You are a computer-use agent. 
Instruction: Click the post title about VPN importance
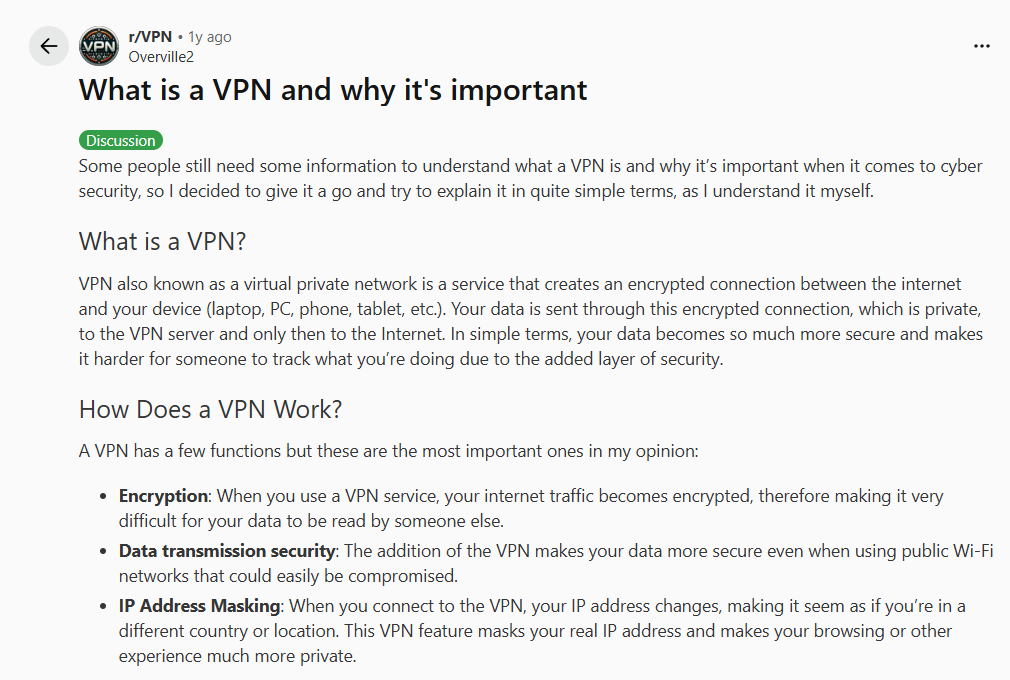tap(333, 90)
